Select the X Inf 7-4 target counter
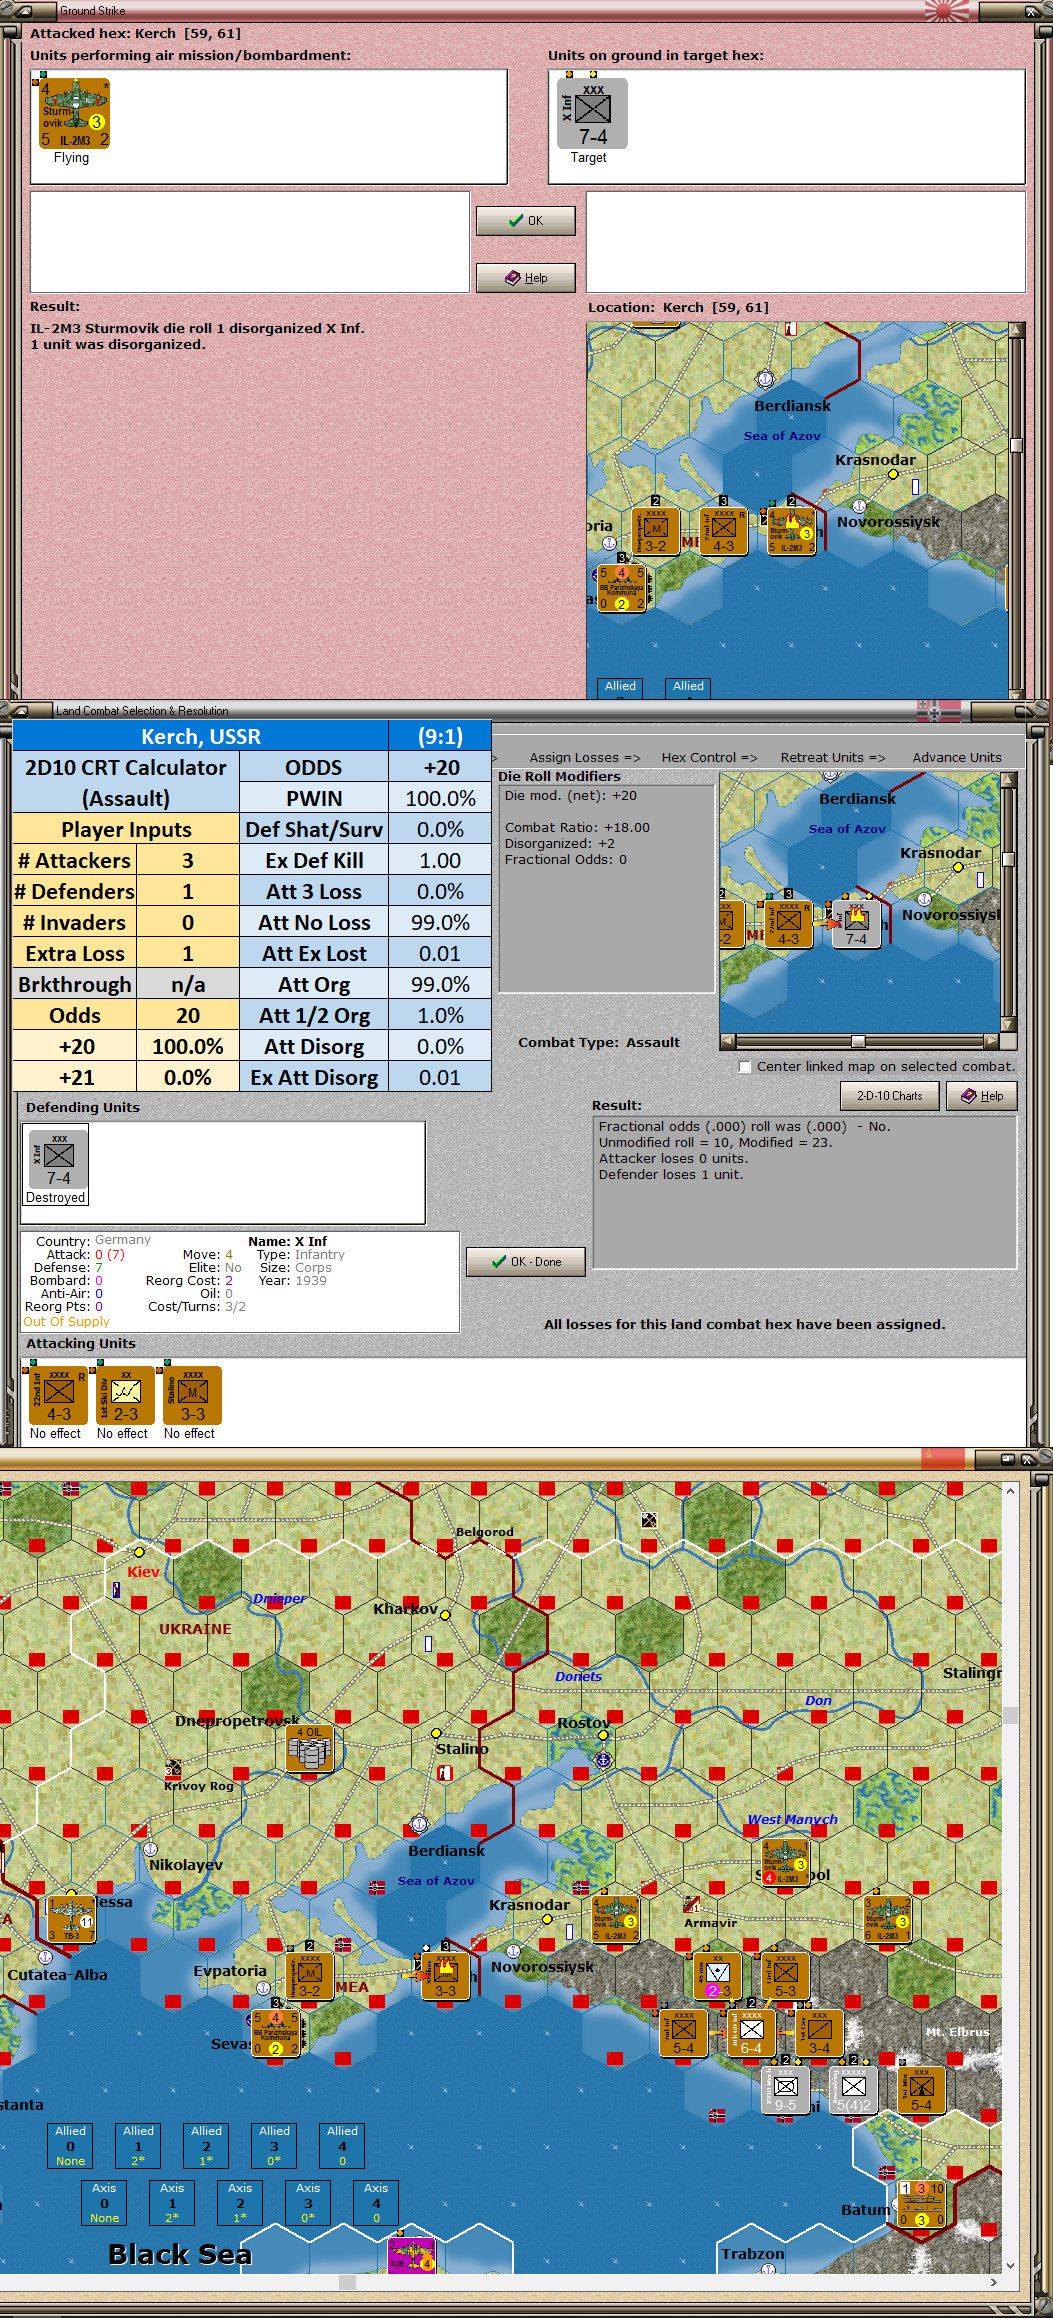 point(592,114)
